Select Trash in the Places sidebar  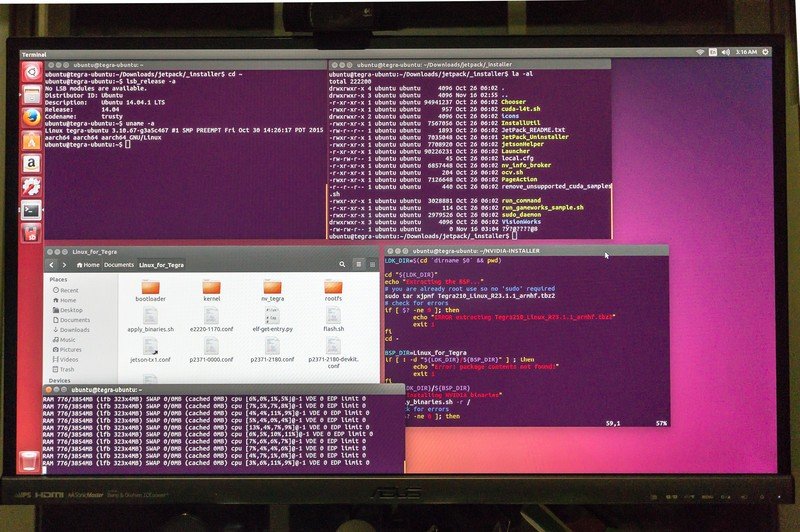click(x=64, y=369)
